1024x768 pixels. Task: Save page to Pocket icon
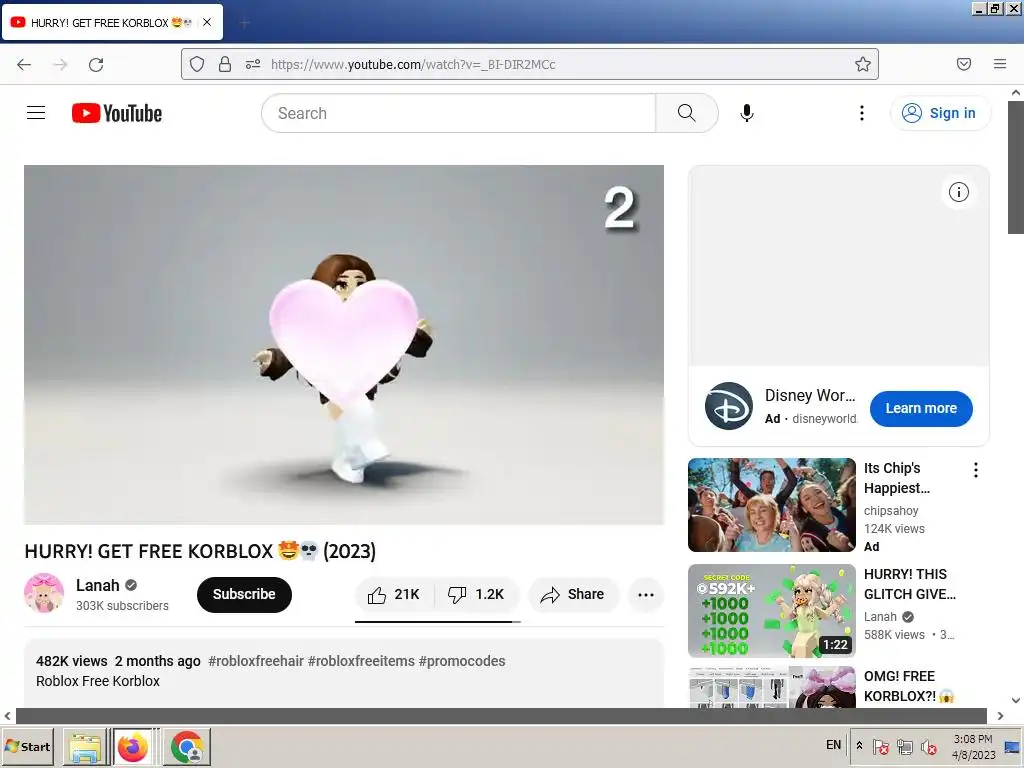[963, 64]
